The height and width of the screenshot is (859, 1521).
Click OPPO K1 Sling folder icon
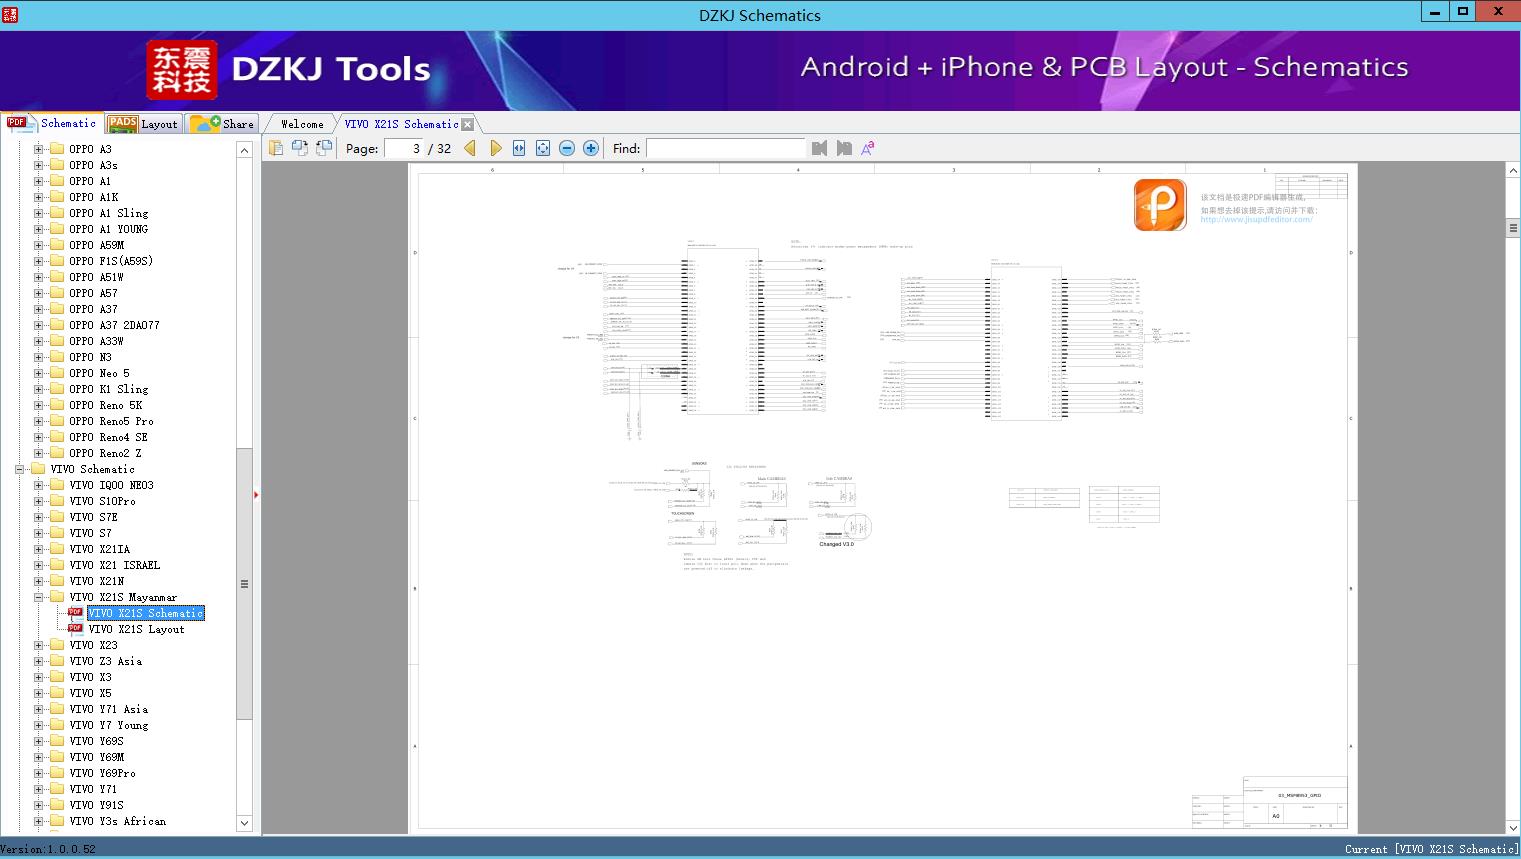pyautogui.click(x=57, y=389)
